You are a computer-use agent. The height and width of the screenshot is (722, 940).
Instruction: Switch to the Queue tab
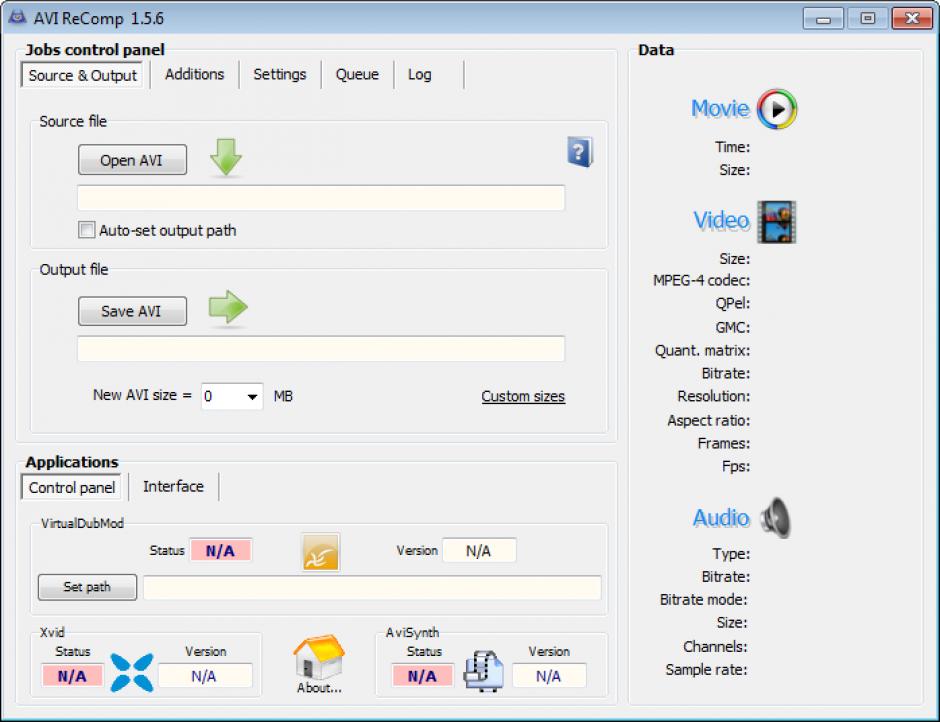tap(357, 74)
